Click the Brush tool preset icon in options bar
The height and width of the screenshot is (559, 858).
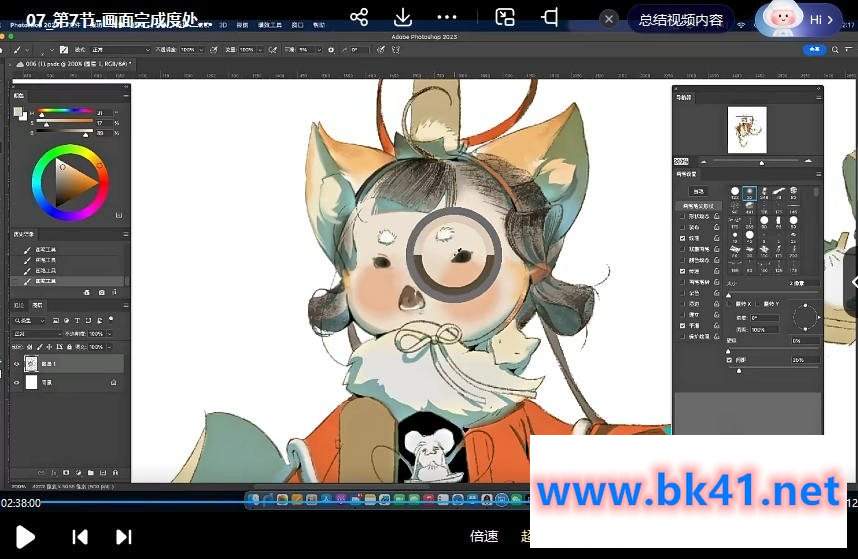[x=18, y=50]
